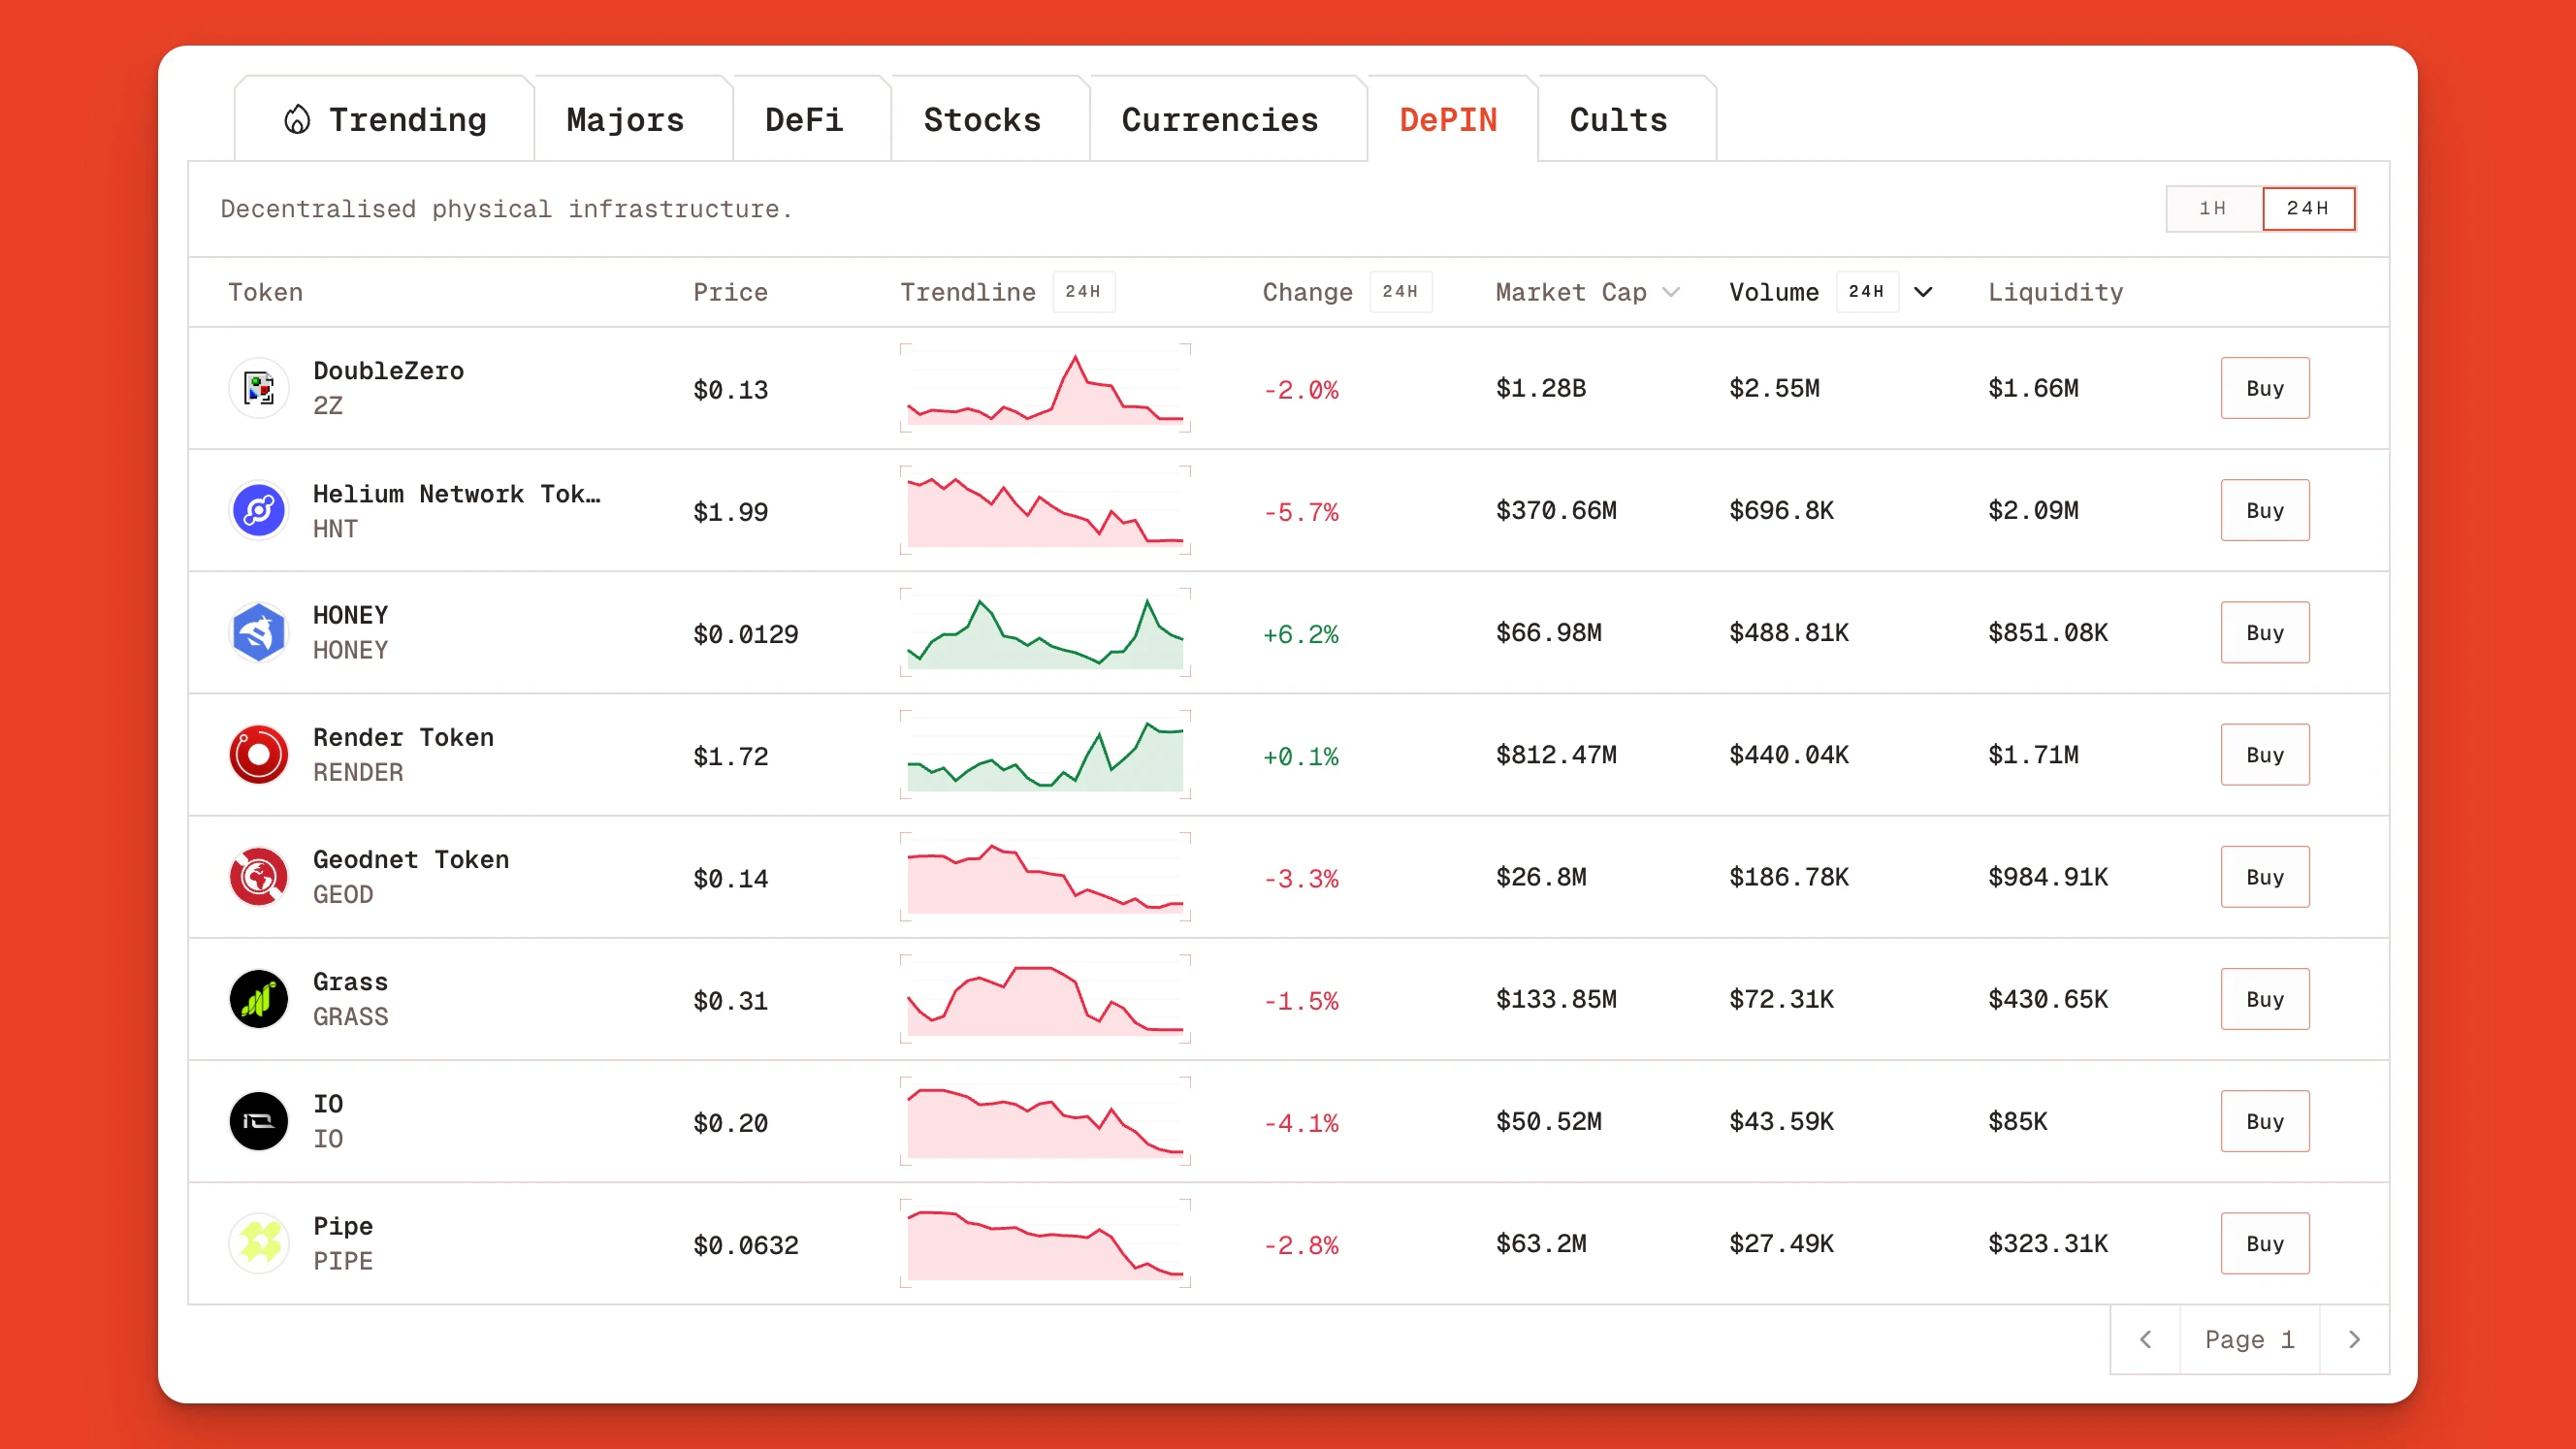
Task: Open the Trending tab
Action: 385,120
